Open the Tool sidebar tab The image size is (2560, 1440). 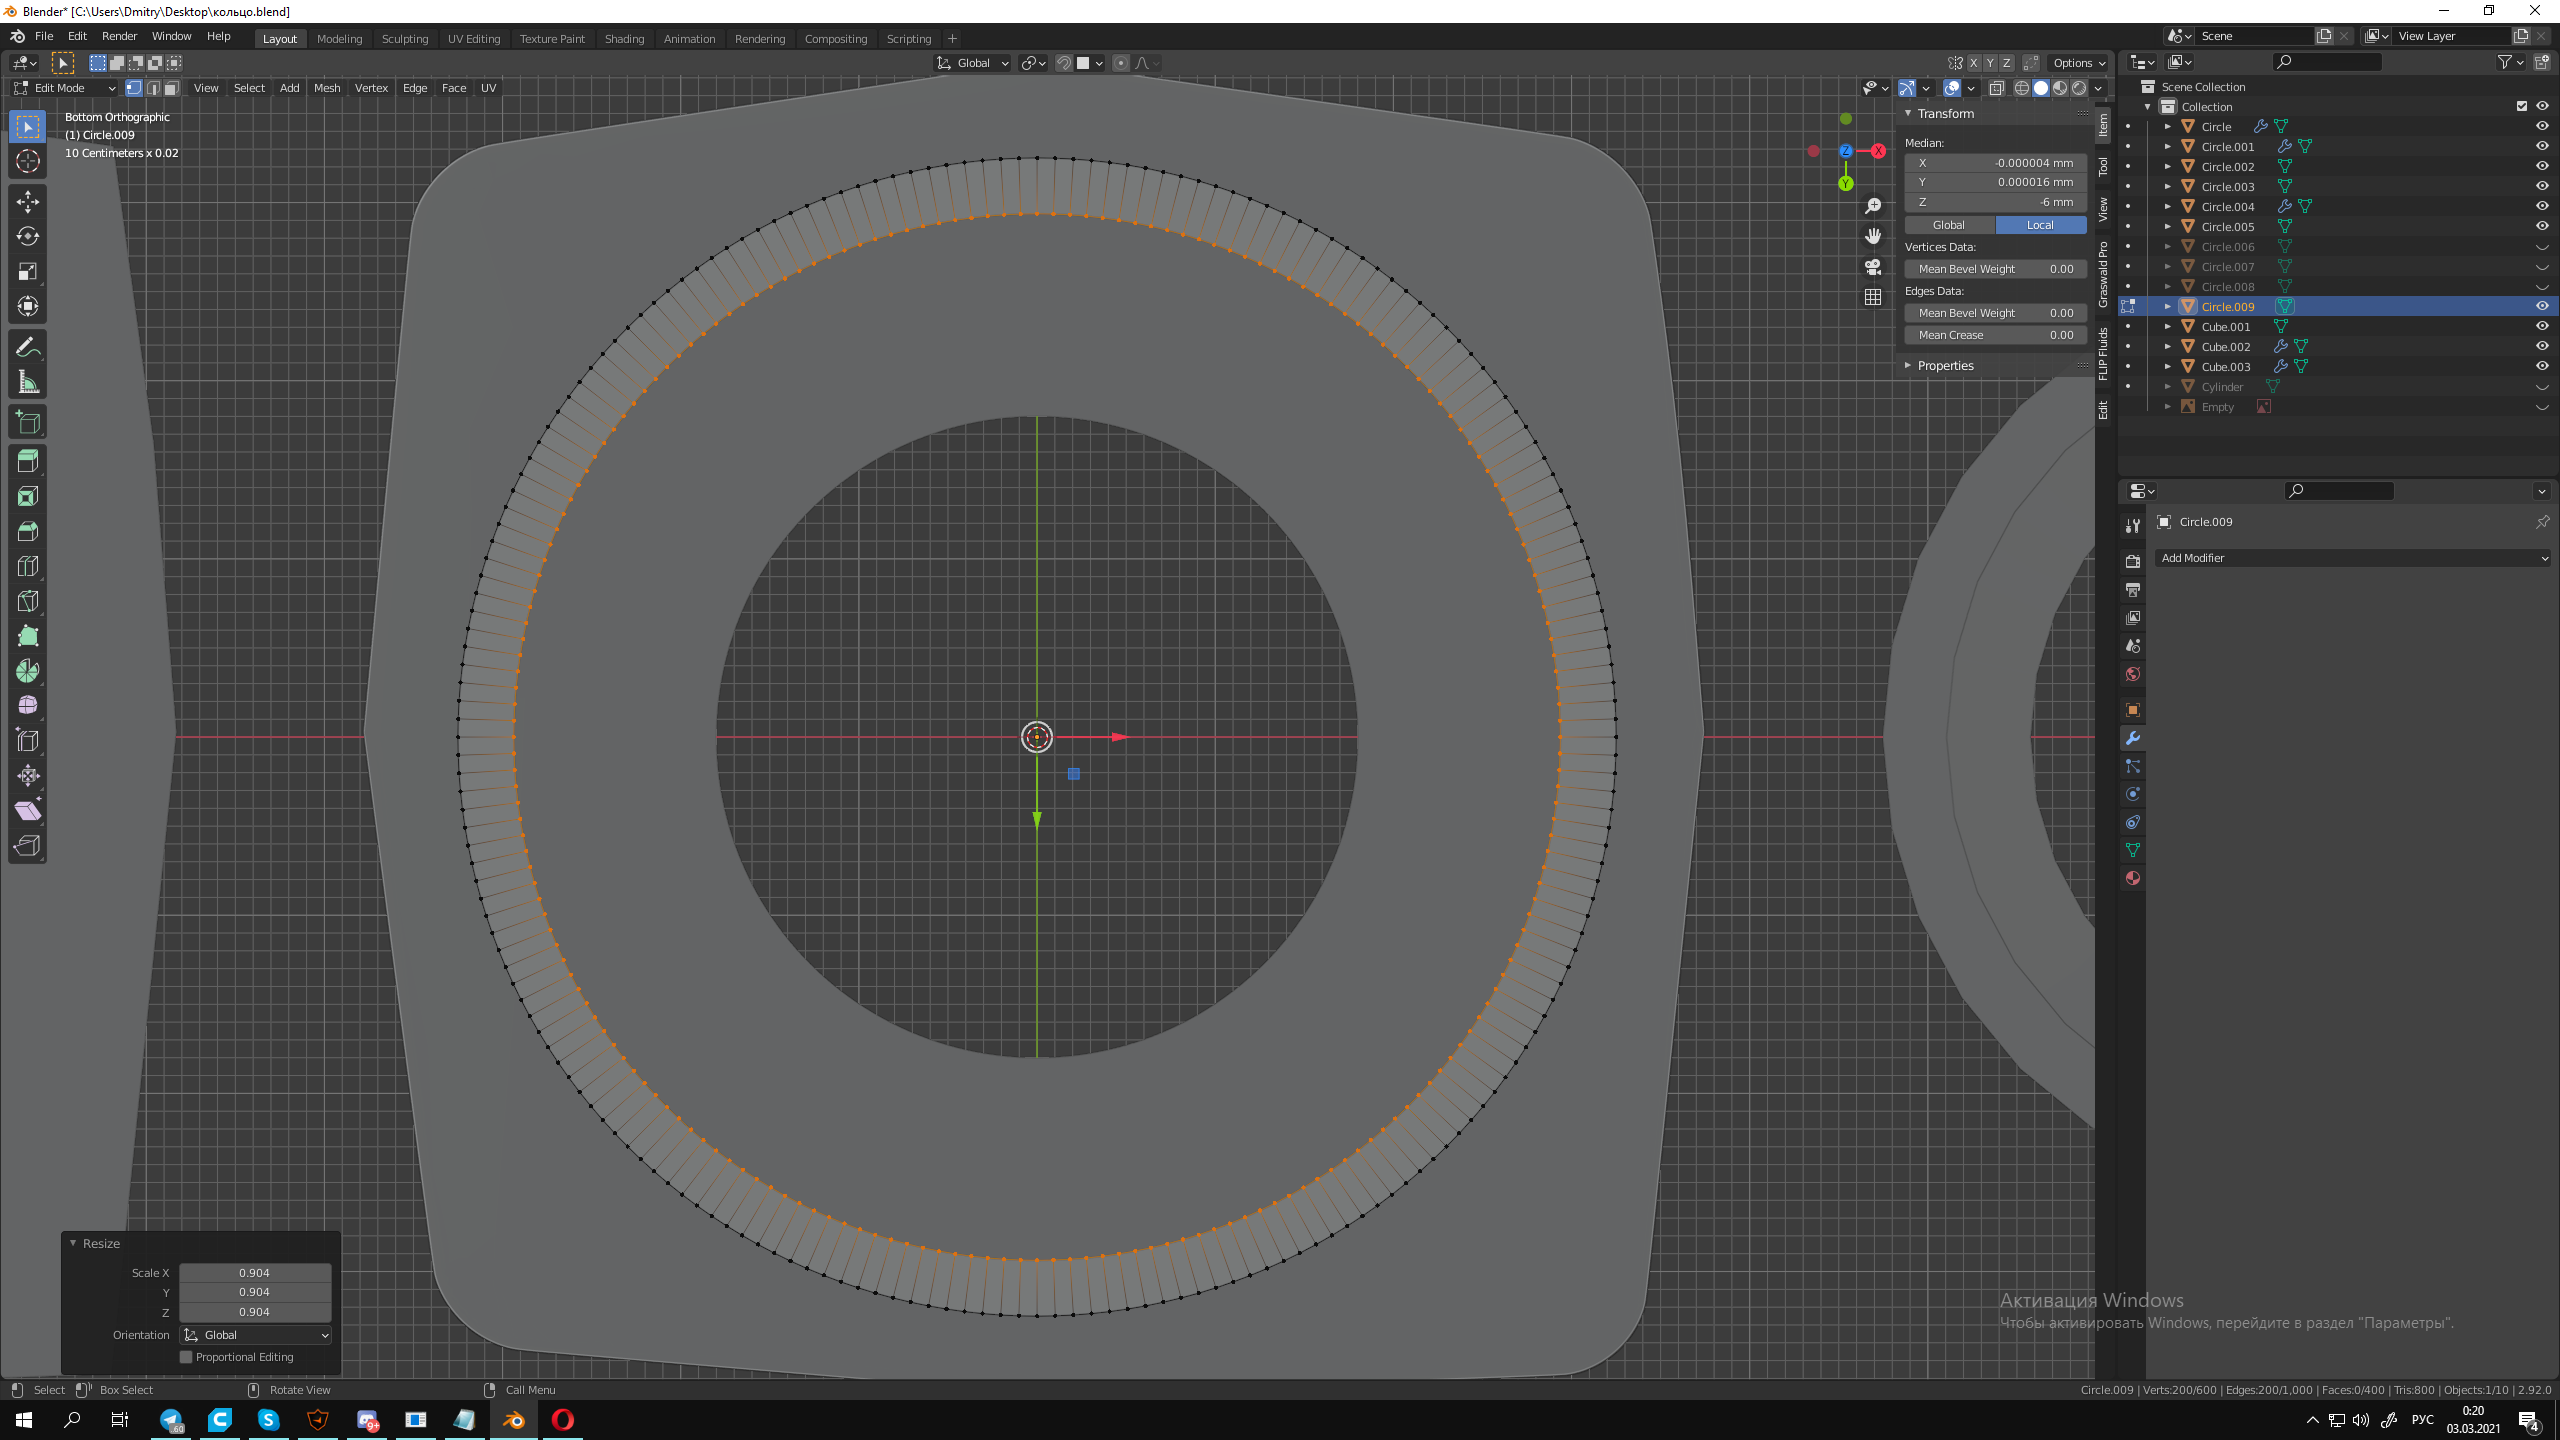click(2104, 166)
